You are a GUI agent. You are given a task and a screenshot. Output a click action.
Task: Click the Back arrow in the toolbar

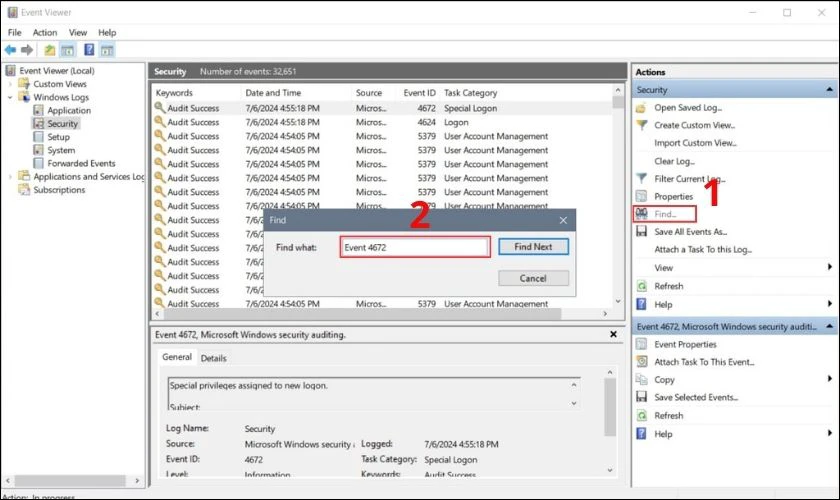point(10,50)
